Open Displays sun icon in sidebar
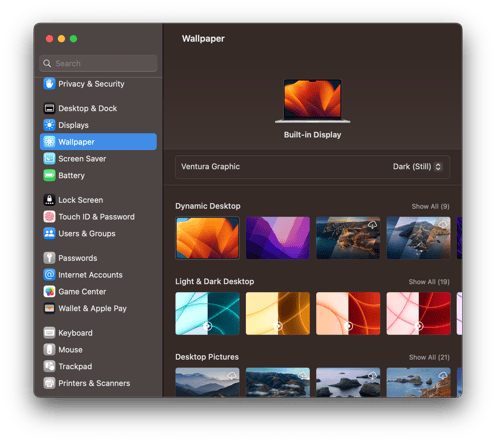 (49, 125)
